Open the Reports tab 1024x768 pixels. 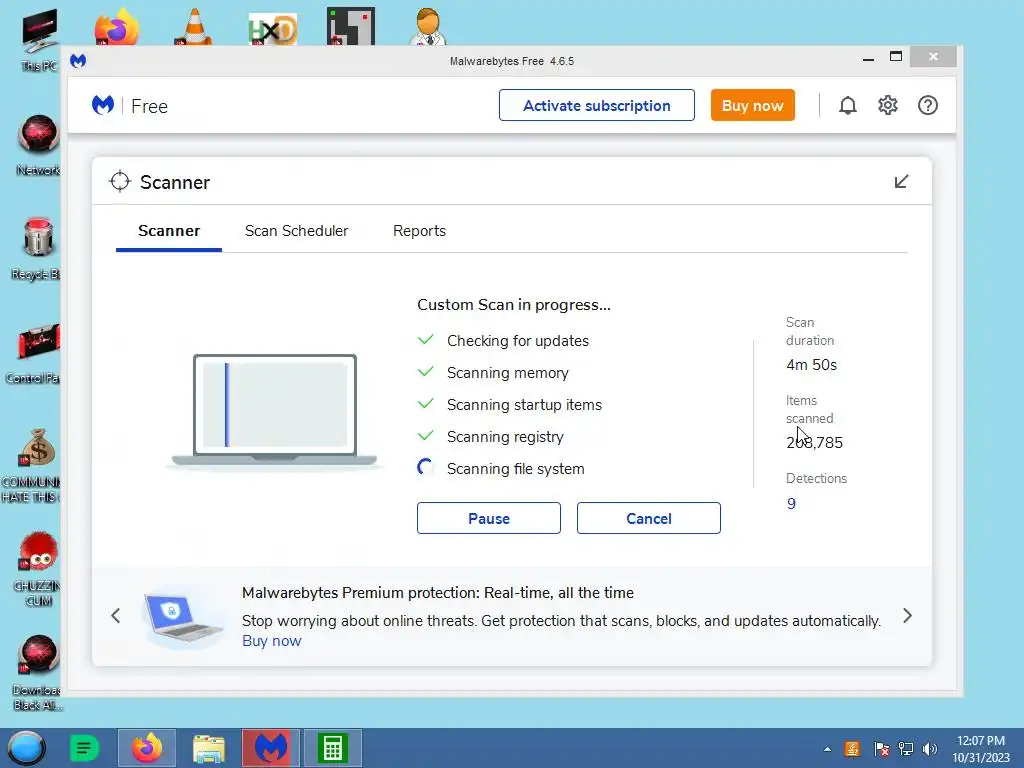pyautogui.click(x=419, y=231)
